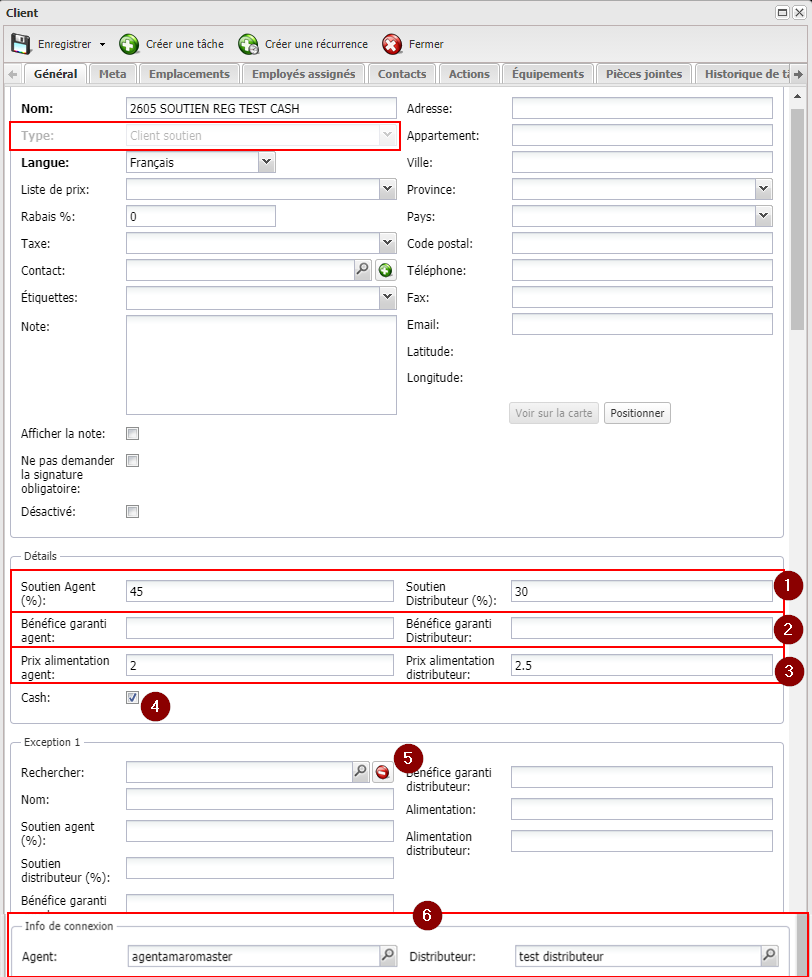This screenshot has height=977, width=812.
Task: Click the Soutien Distributeur (%) field
Action: [x=642, y=591]
